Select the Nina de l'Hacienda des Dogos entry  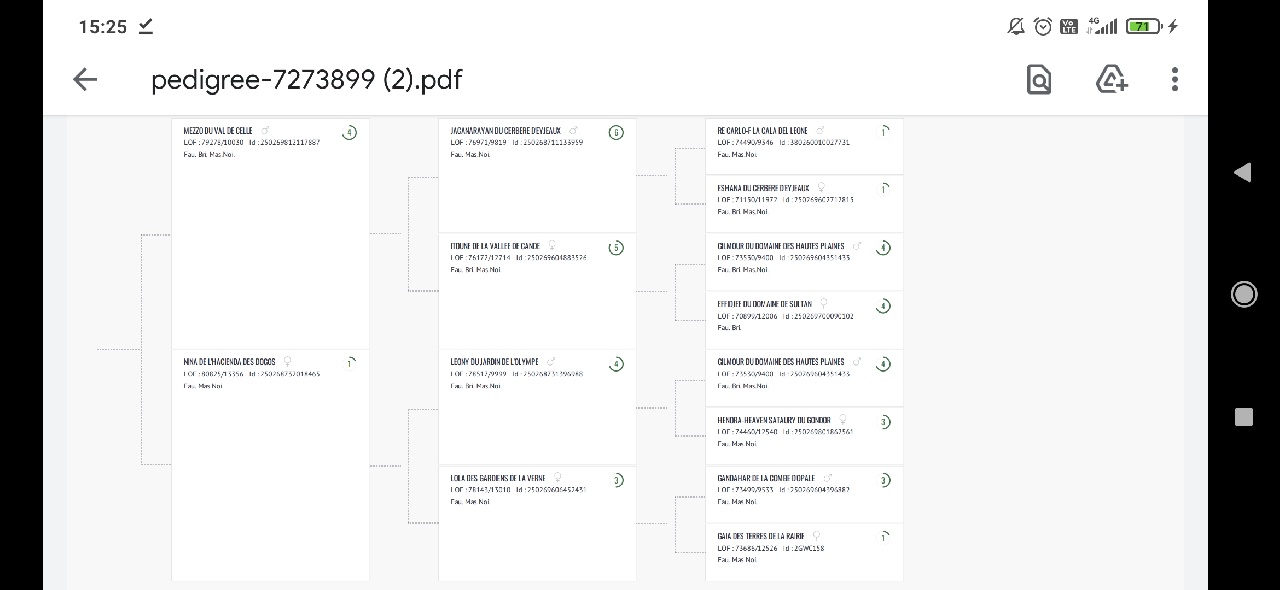tap(271, 465)
